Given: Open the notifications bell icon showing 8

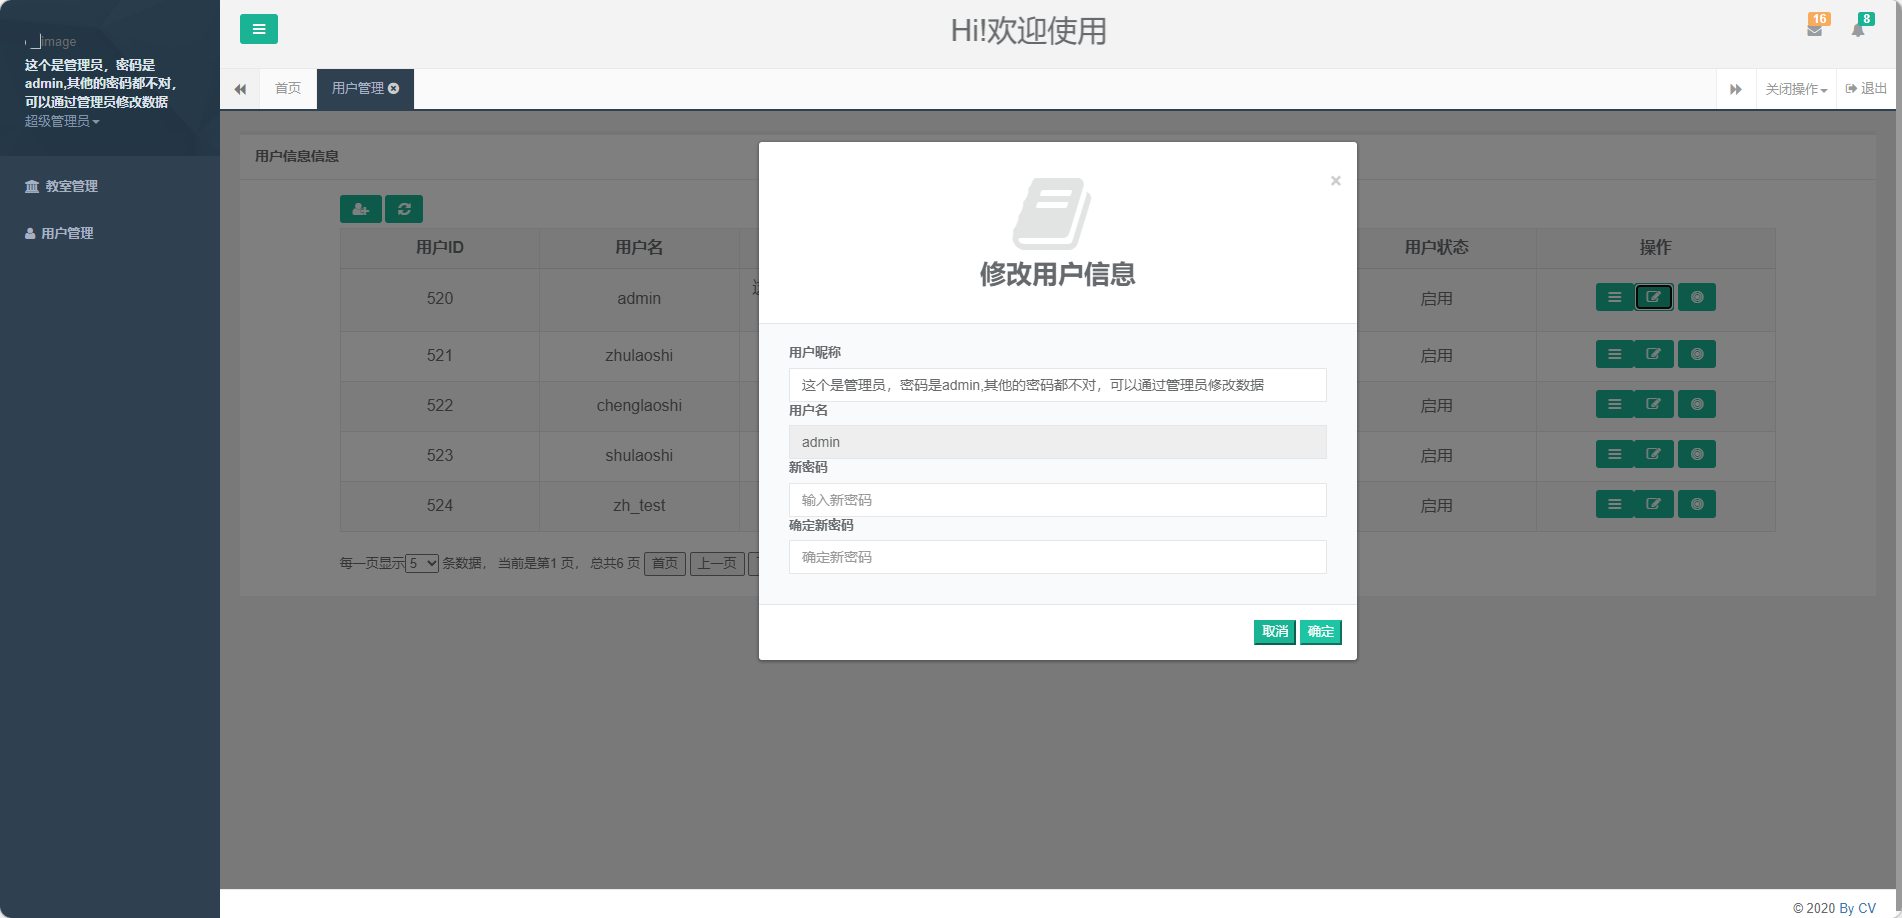Looking at the screenshot, I should pyautogui.click(x=1859, y=30).
